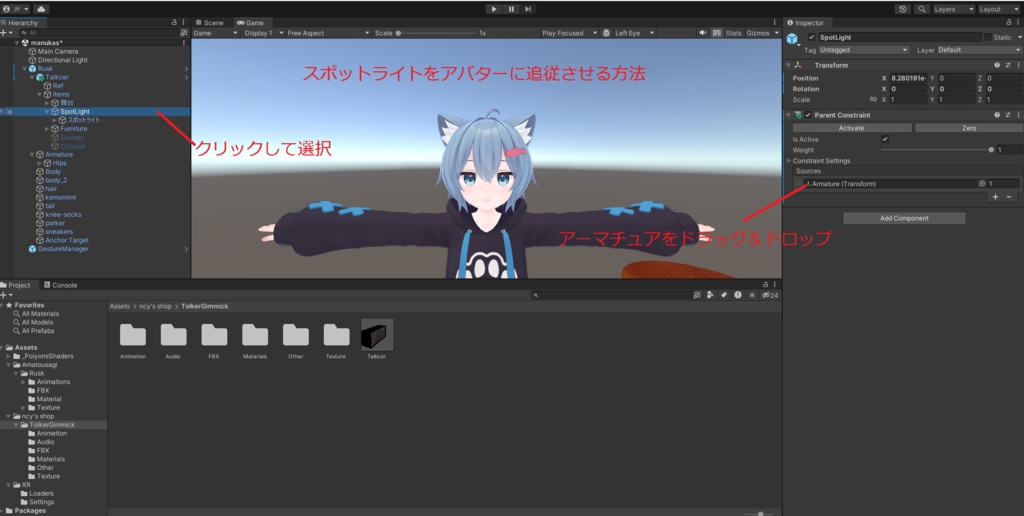Click the global search magnifier icon
1024x516 pixels.
(921, 9)
